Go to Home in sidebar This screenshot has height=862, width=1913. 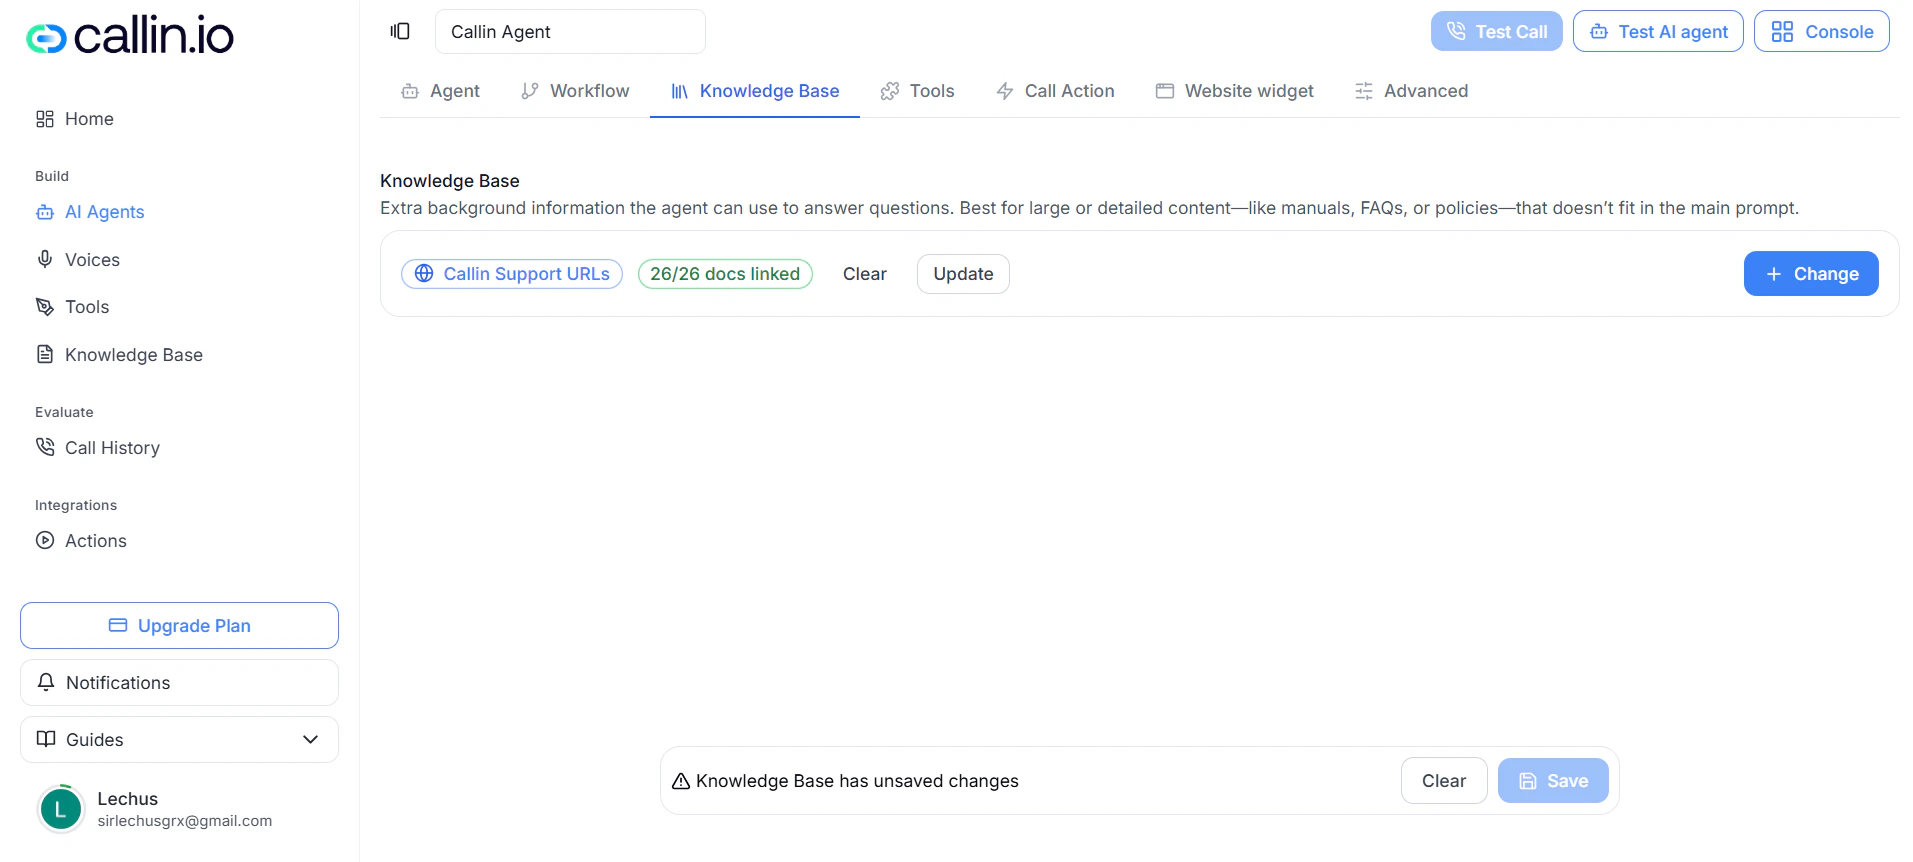coord(75,119)
